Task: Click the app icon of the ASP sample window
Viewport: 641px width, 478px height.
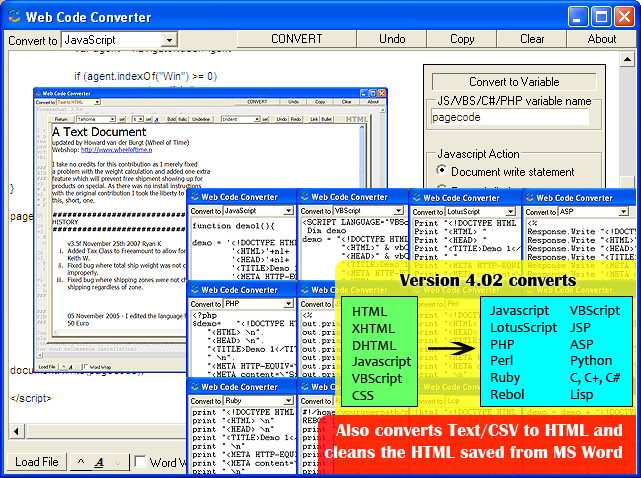Action: [529, 197]
